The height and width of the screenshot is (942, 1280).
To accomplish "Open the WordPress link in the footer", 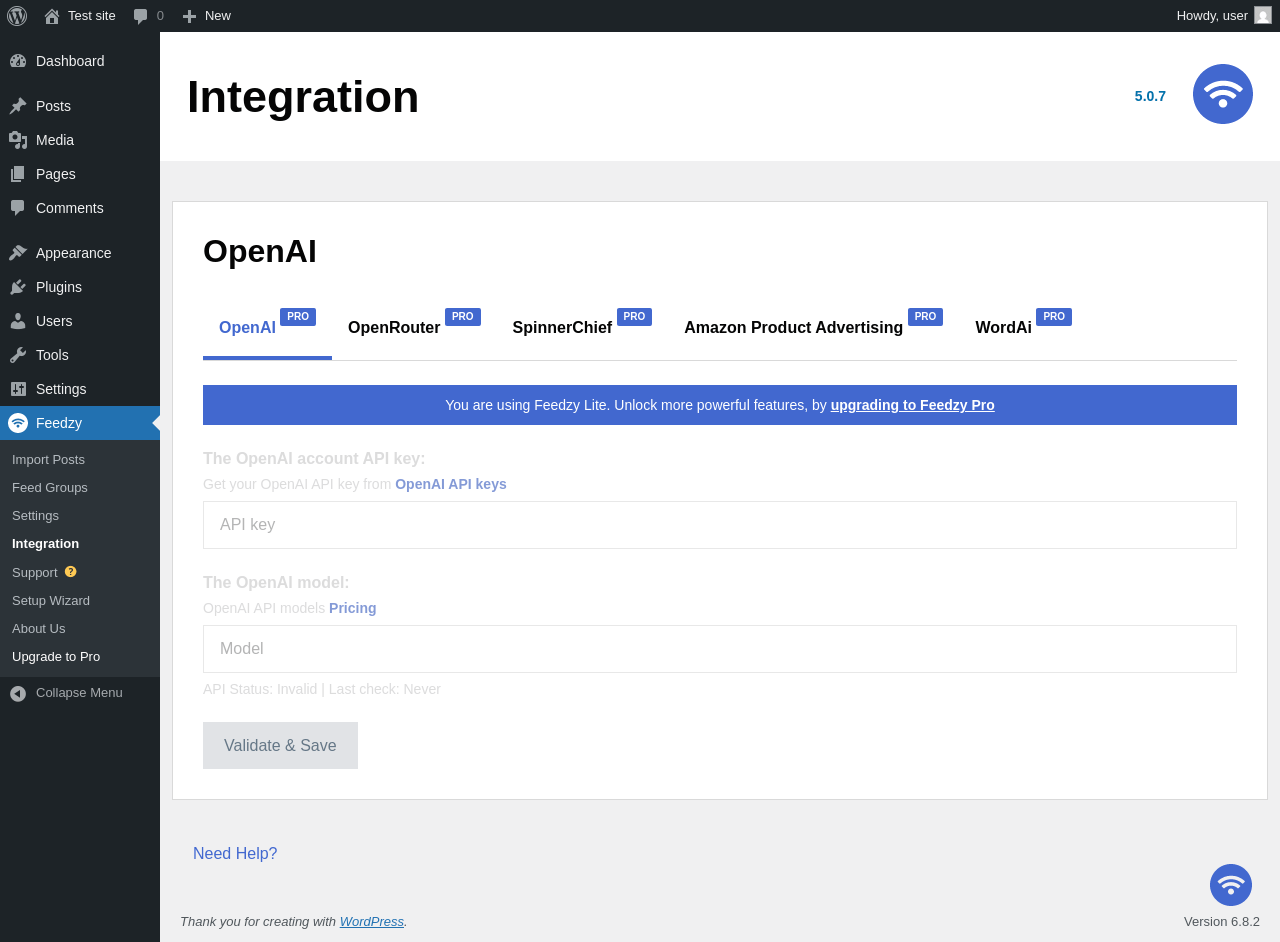I will click(372, 922).
